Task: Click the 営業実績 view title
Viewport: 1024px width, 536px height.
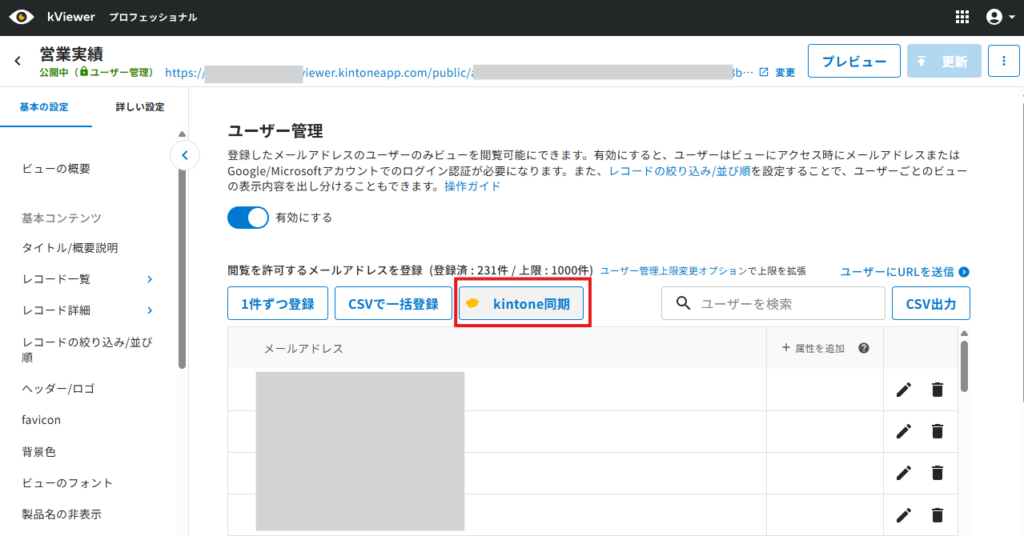Action: tap(71, 54)
